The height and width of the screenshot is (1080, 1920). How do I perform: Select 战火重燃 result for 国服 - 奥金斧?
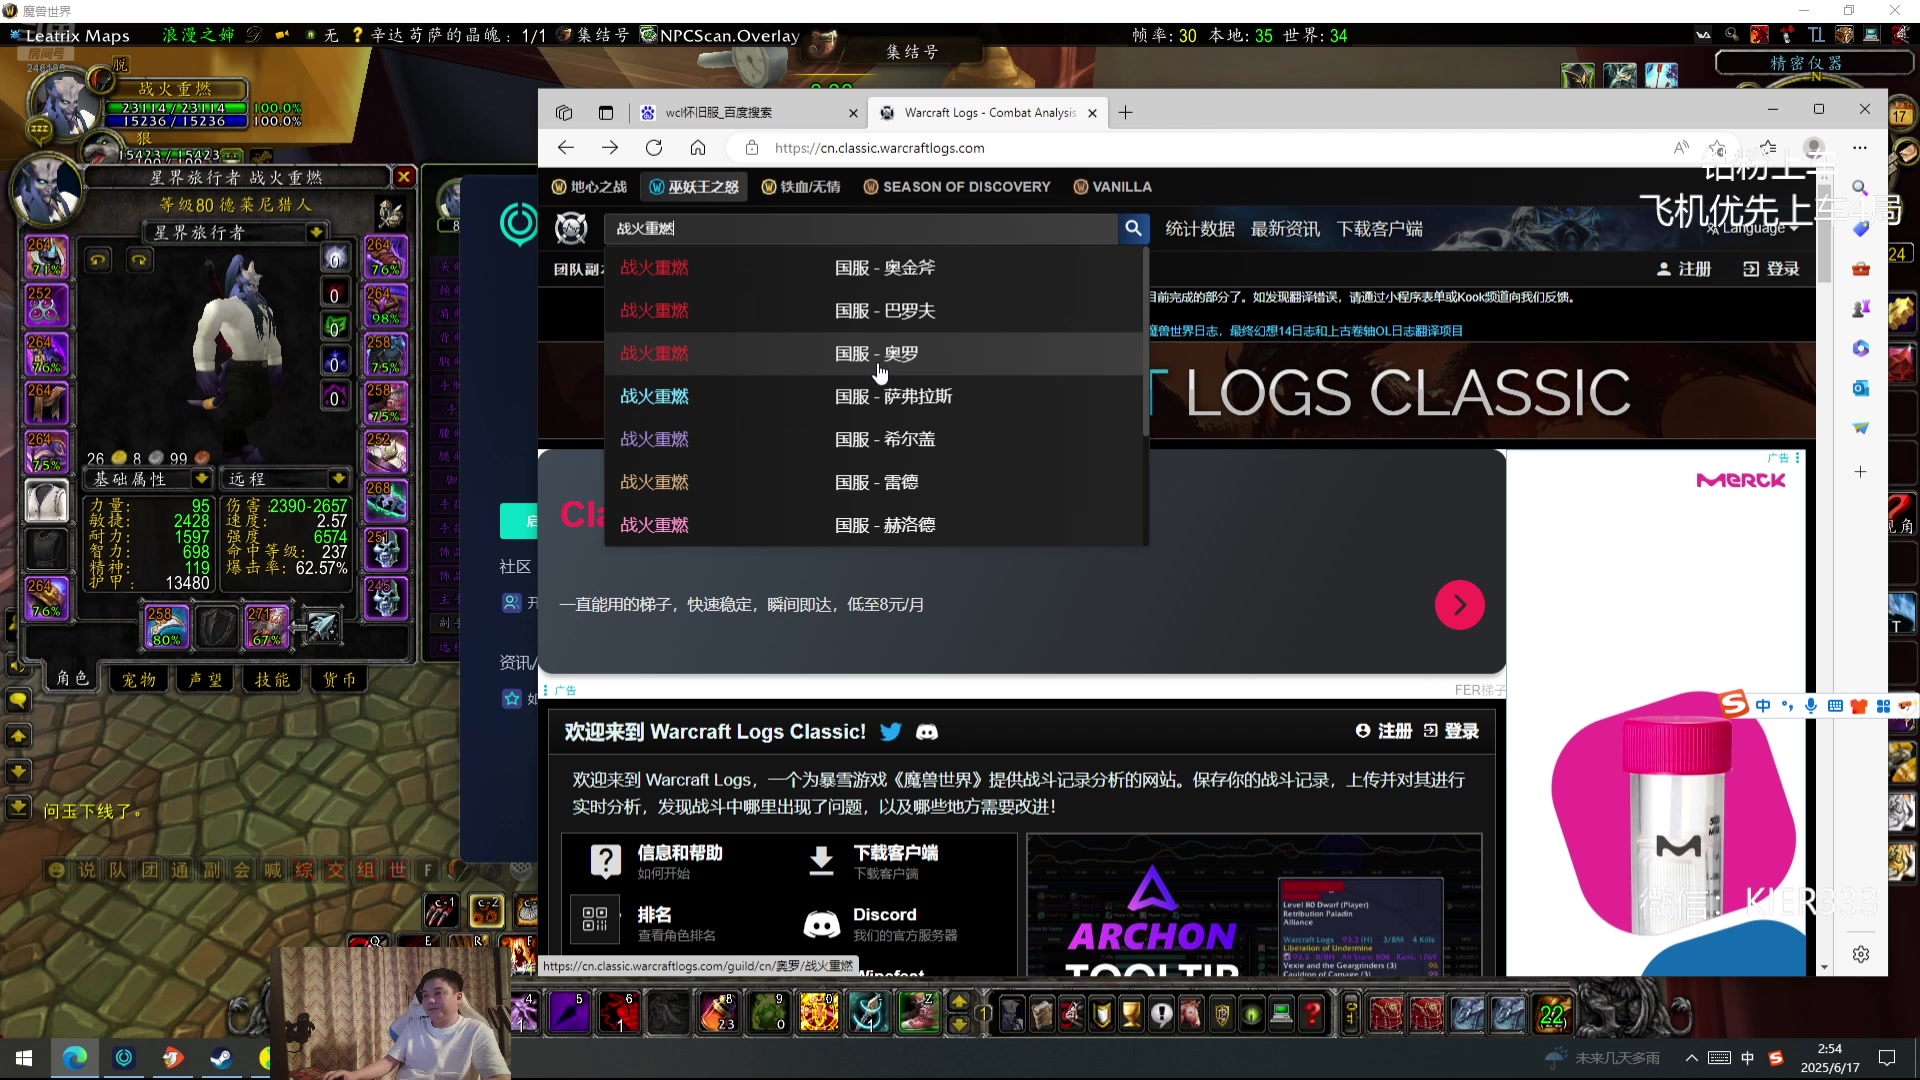pos(875,268)
